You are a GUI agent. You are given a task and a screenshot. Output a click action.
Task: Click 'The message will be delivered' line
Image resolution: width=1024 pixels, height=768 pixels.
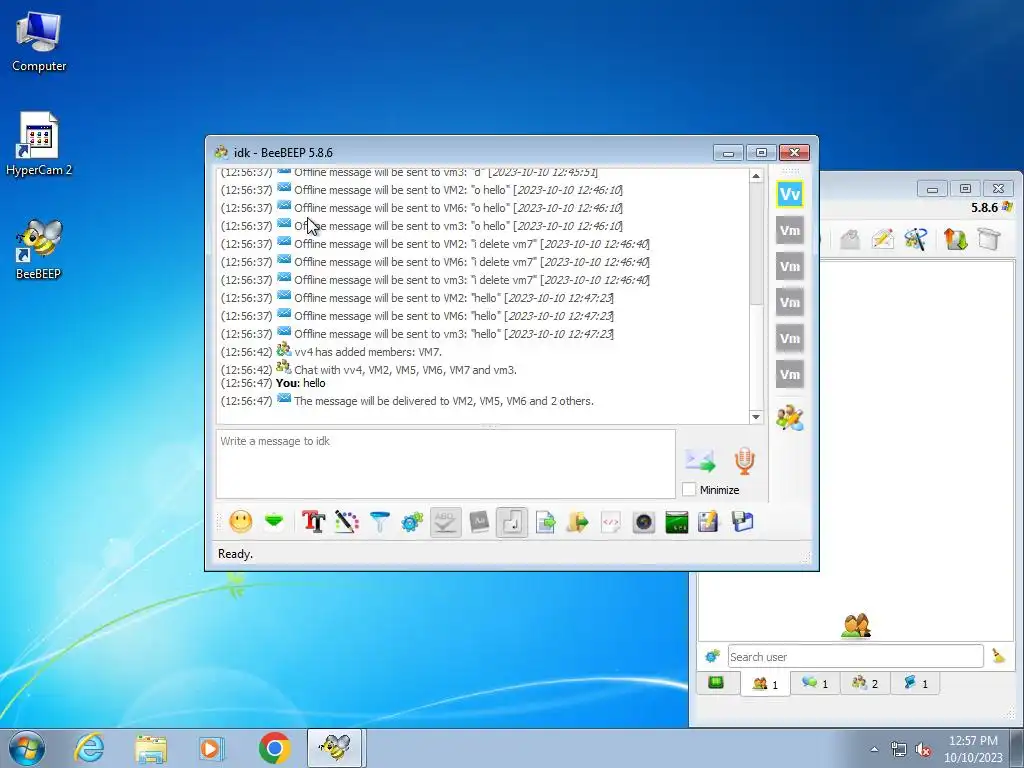tap(443, 401)
